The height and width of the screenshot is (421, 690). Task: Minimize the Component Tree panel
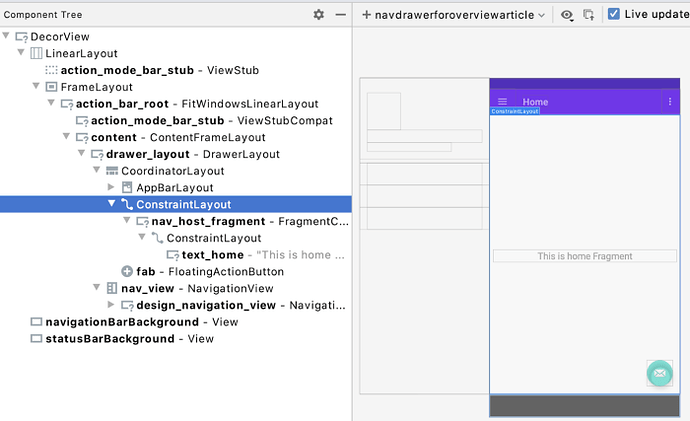pos(341,15)
